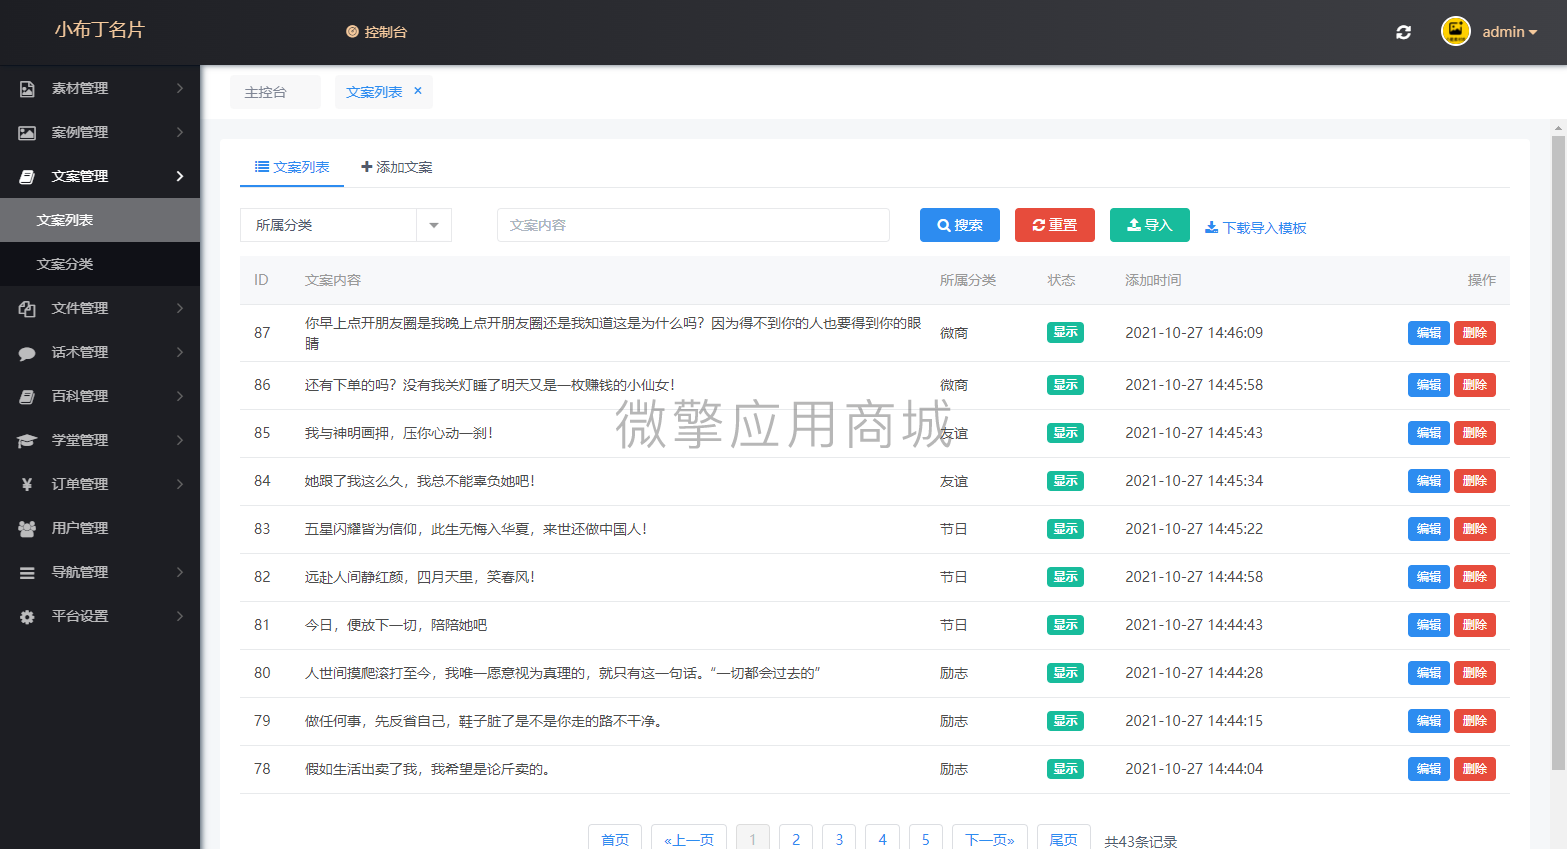The height and width of the screenshot is (849, 1567).
Task: Click the text 我与神明画押，压你心动一刹!
Action: coord(399,433)
